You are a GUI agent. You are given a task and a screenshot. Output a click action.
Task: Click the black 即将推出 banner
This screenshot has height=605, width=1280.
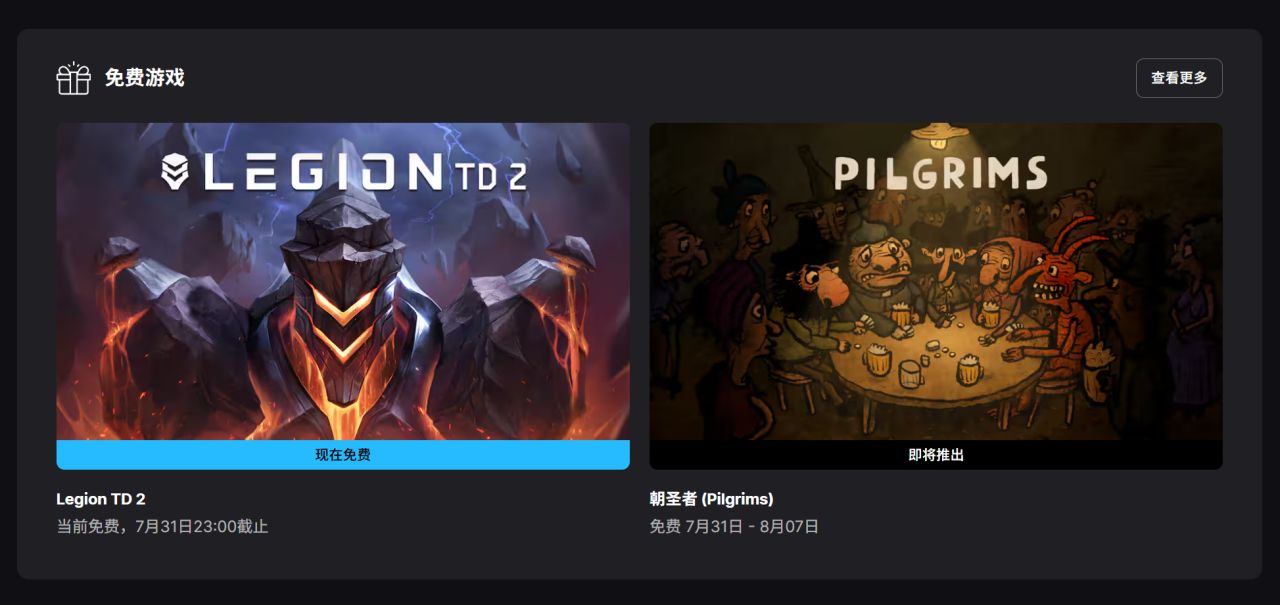(936, 455)
